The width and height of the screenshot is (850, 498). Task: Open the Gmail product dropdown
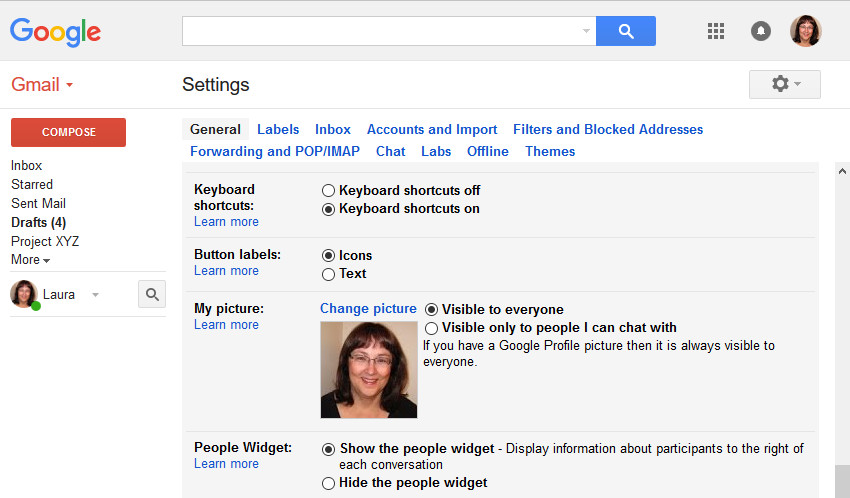(x=42, y=85)
